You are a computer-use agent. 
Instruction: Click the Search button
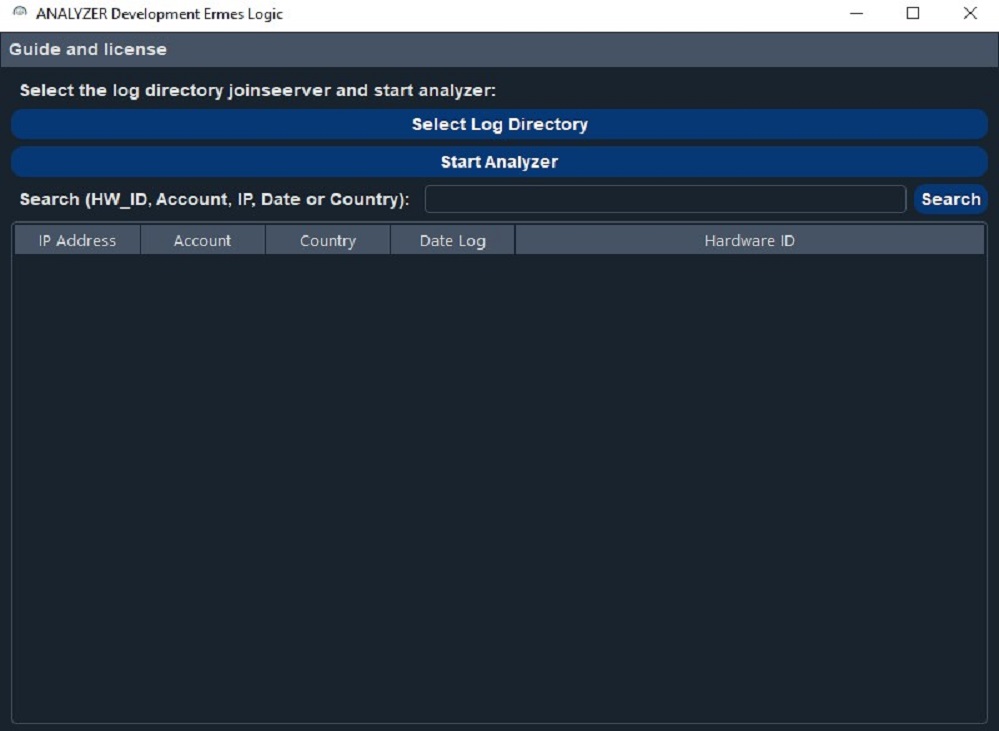(x=950, y=199)
